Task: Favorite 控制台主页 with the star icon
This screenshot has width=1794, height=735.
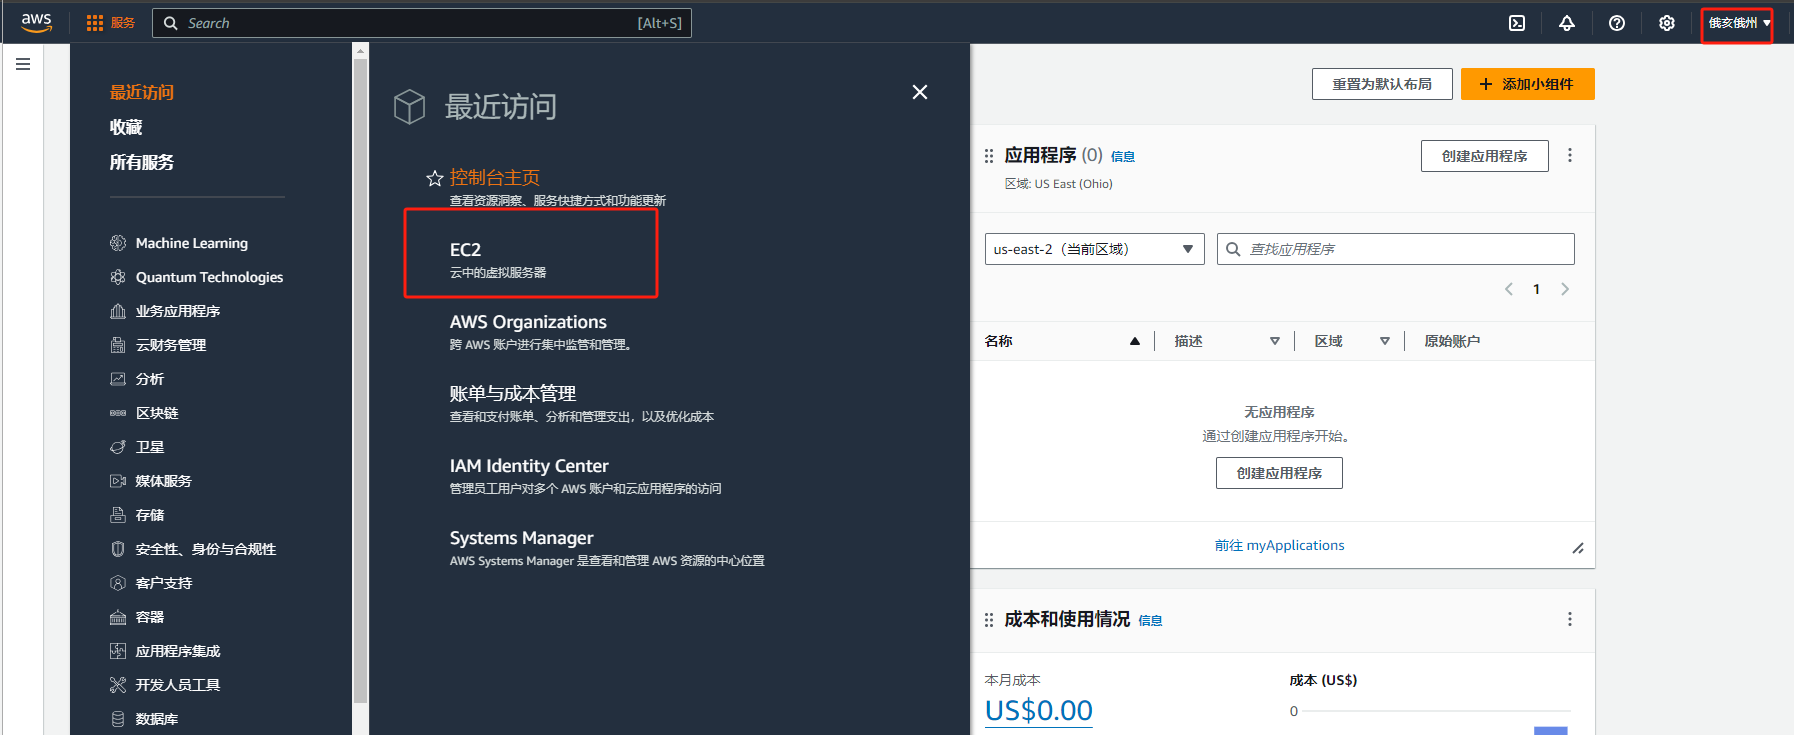Action: tap(435, 178)
